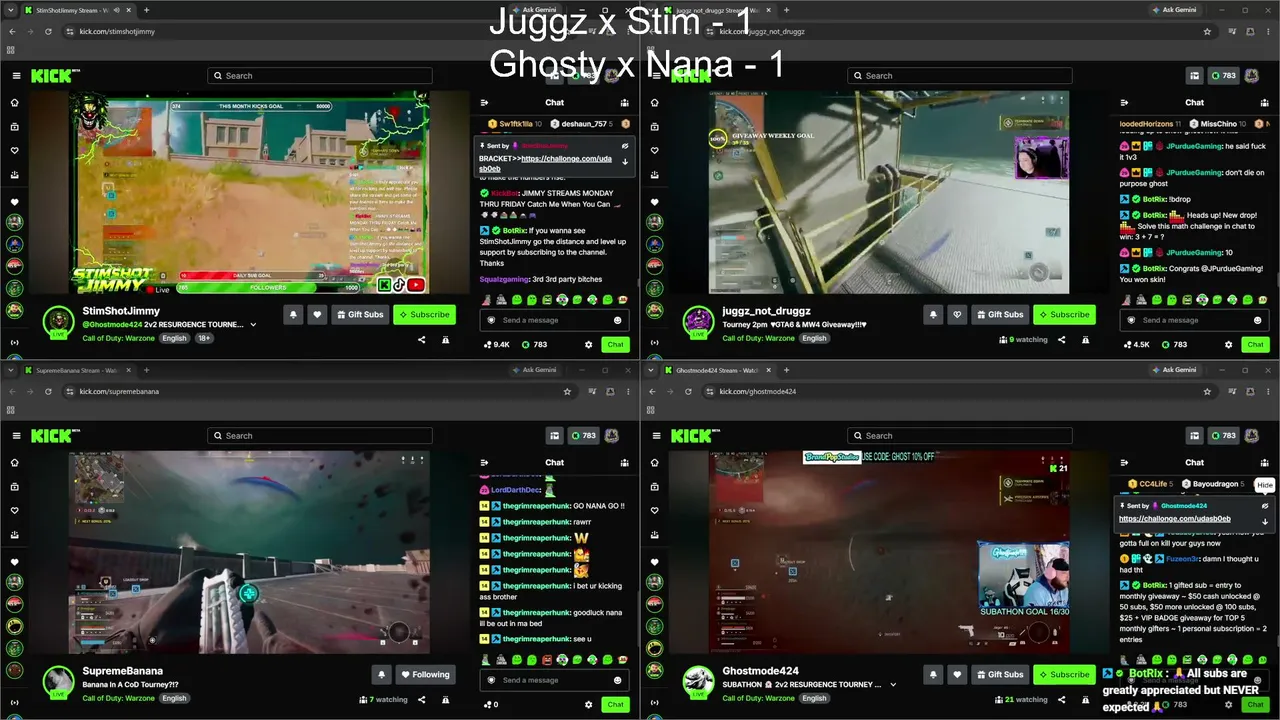
Task: Toggle notifications bell for SupremeBanana
Action: [x=381, y=674]
